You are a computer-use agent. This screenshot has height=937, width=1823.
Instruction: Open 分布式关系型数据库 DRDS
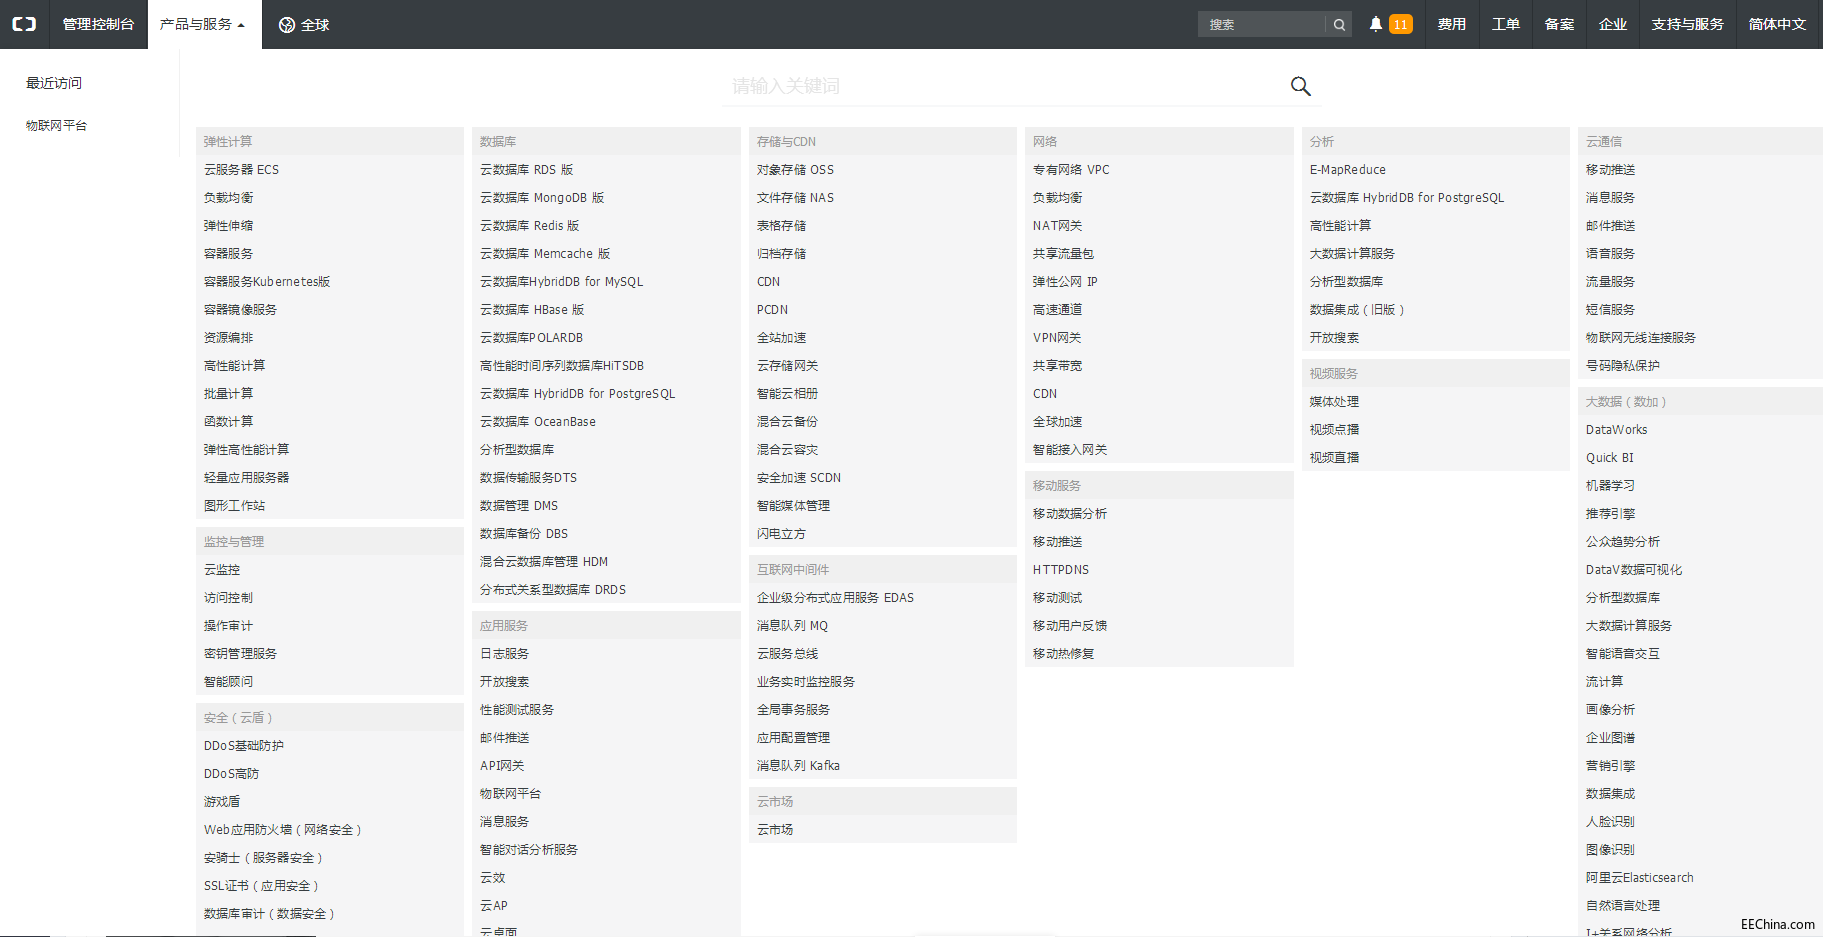tap(553, 589)
